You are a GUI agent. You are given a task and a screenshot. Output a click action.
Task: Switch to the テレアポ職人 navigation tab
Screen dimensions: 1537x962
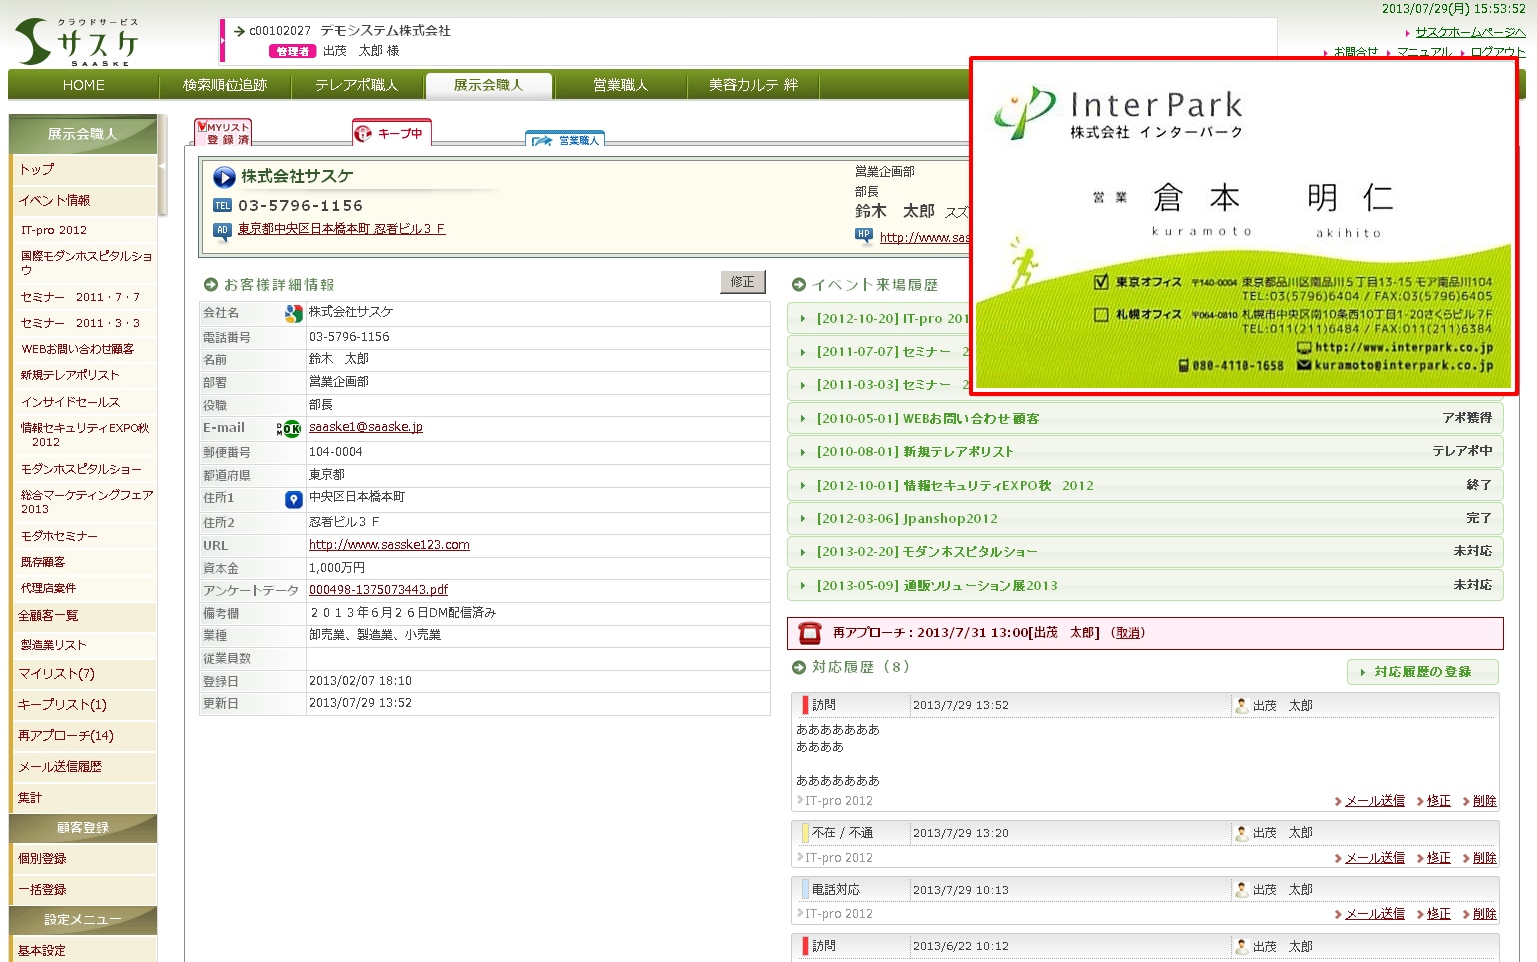coord(356,85)
